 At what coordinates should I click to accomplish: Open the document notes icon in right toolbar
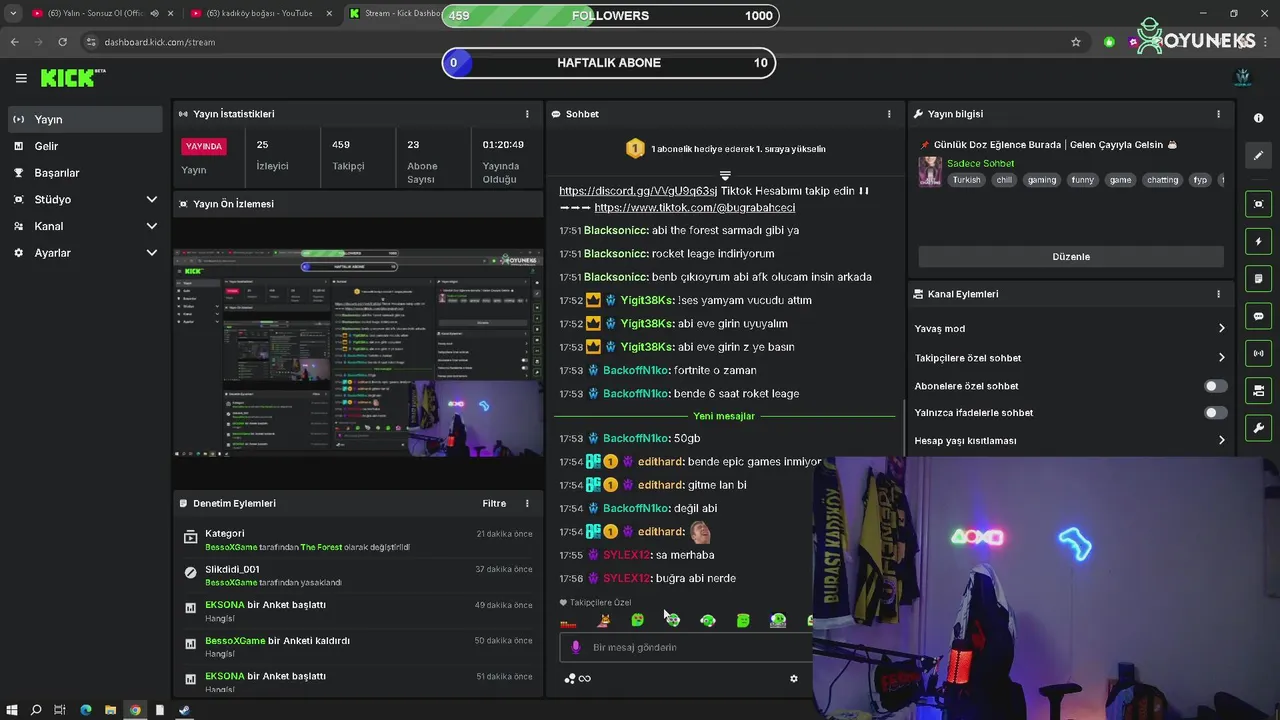[1258, 278]
